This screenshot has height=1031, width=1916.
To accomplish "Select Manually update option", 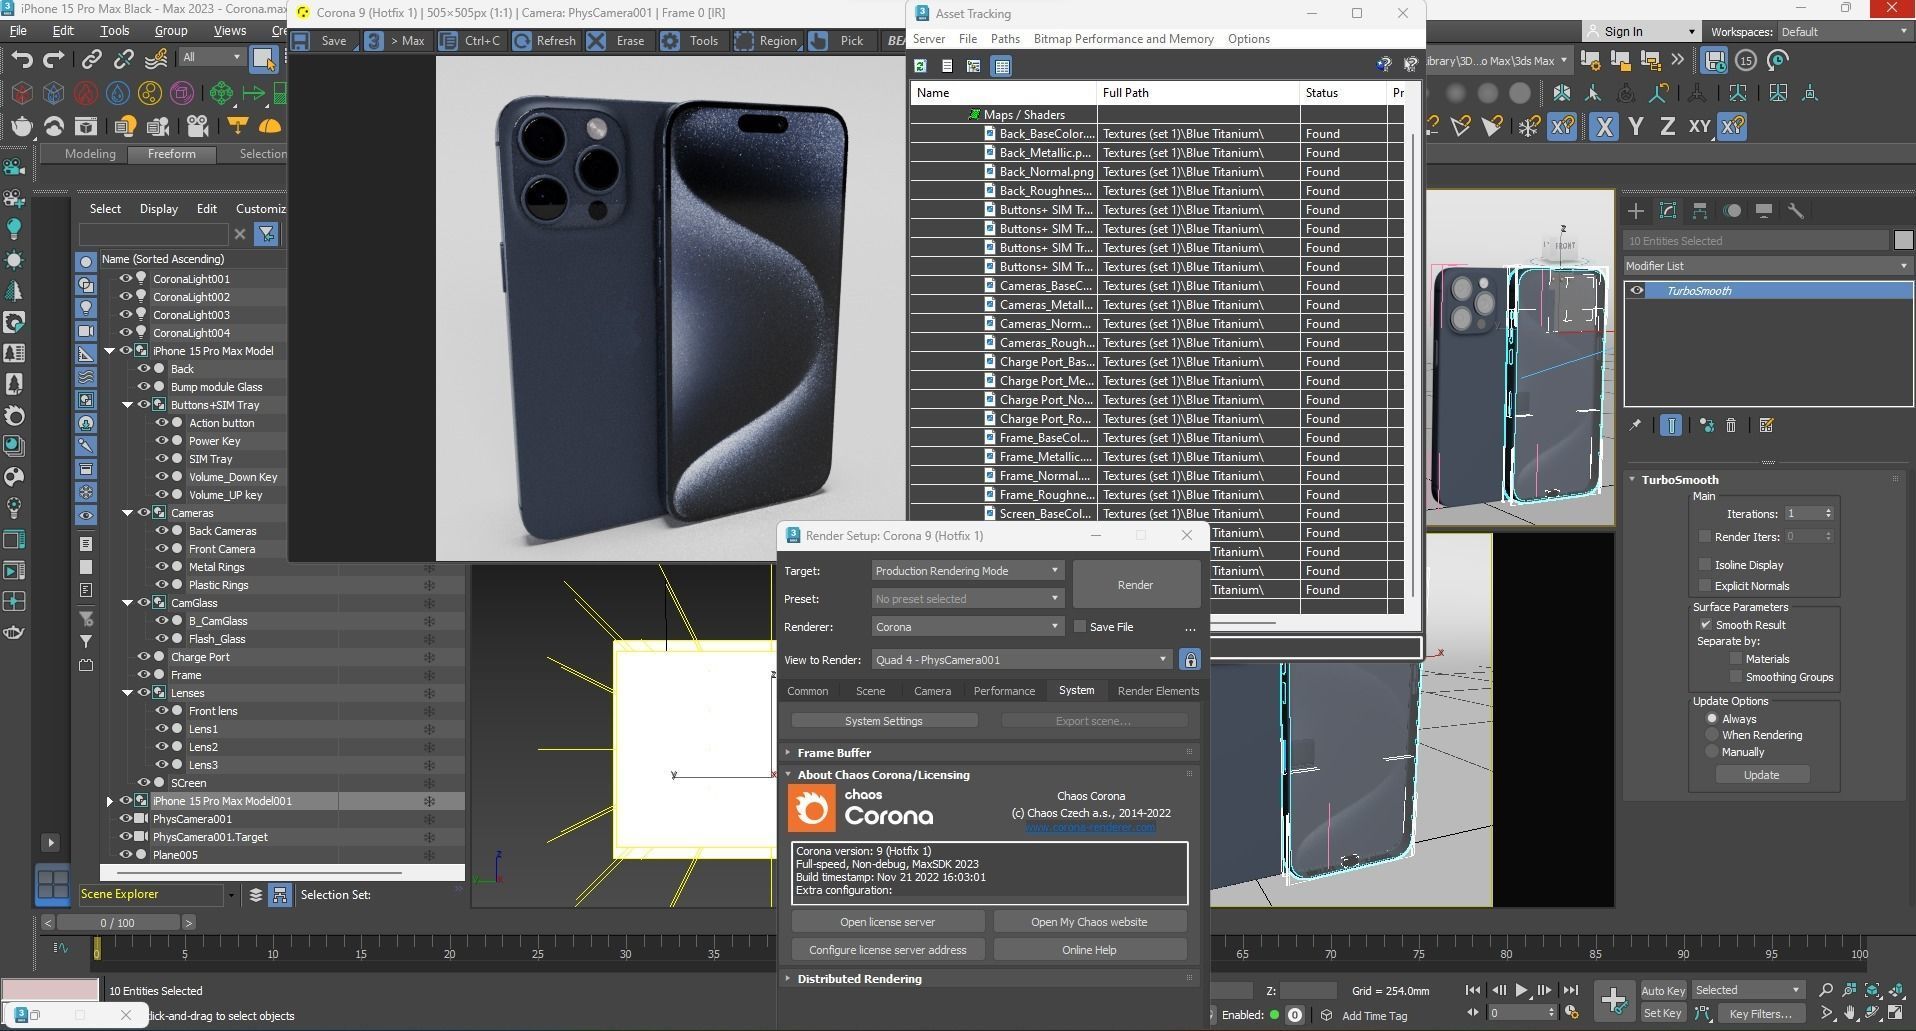I will [x=1712, y=752].
